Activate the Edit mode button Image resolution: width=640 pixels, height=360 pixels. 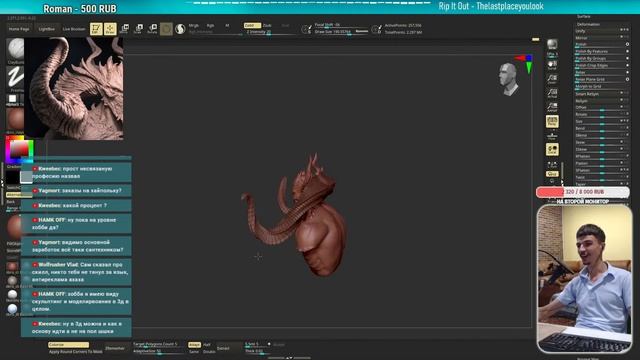[96, 29]
